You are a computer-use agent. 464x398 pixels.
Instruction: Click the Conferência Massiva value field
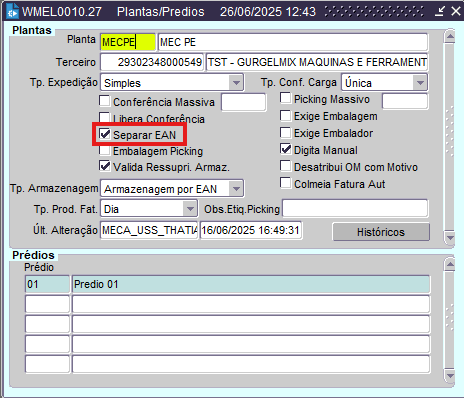tap(244, 102)
